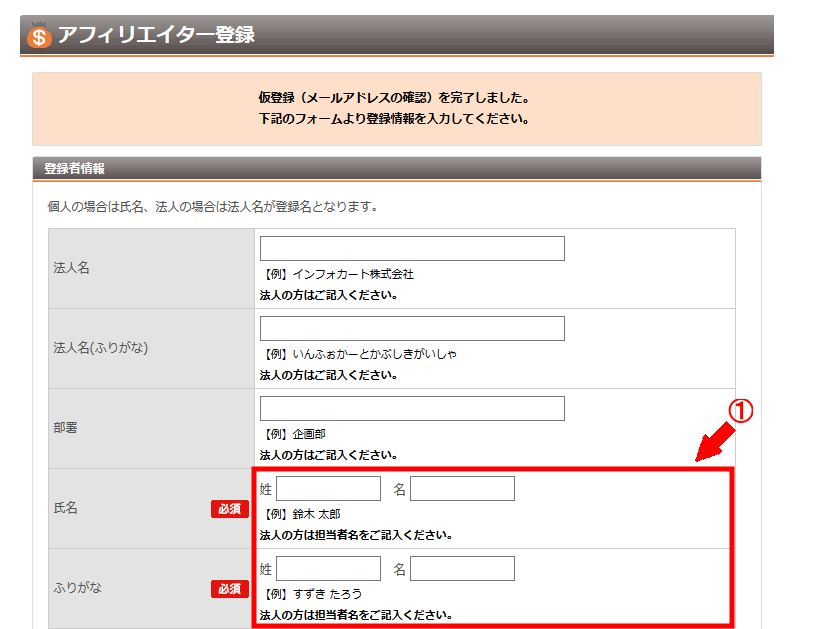Click the アフィリエイター登録 page title
This screenshot has width=826, height=629.
click(156, 35)
